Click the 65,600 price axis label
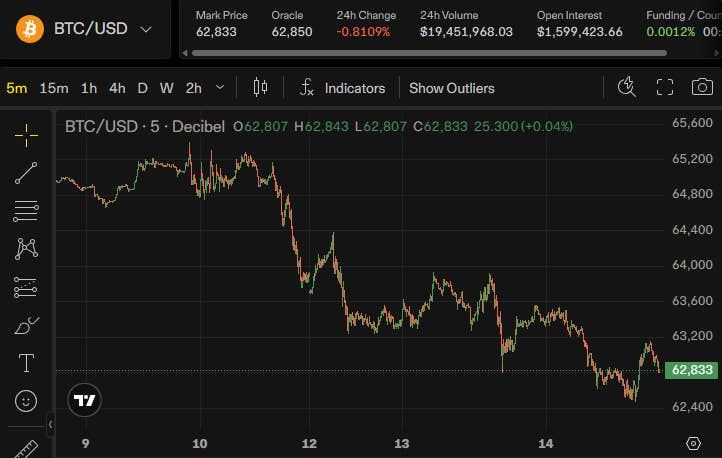Image resolution: width=722 pixels, height=458 pixels. pos(693,122)
